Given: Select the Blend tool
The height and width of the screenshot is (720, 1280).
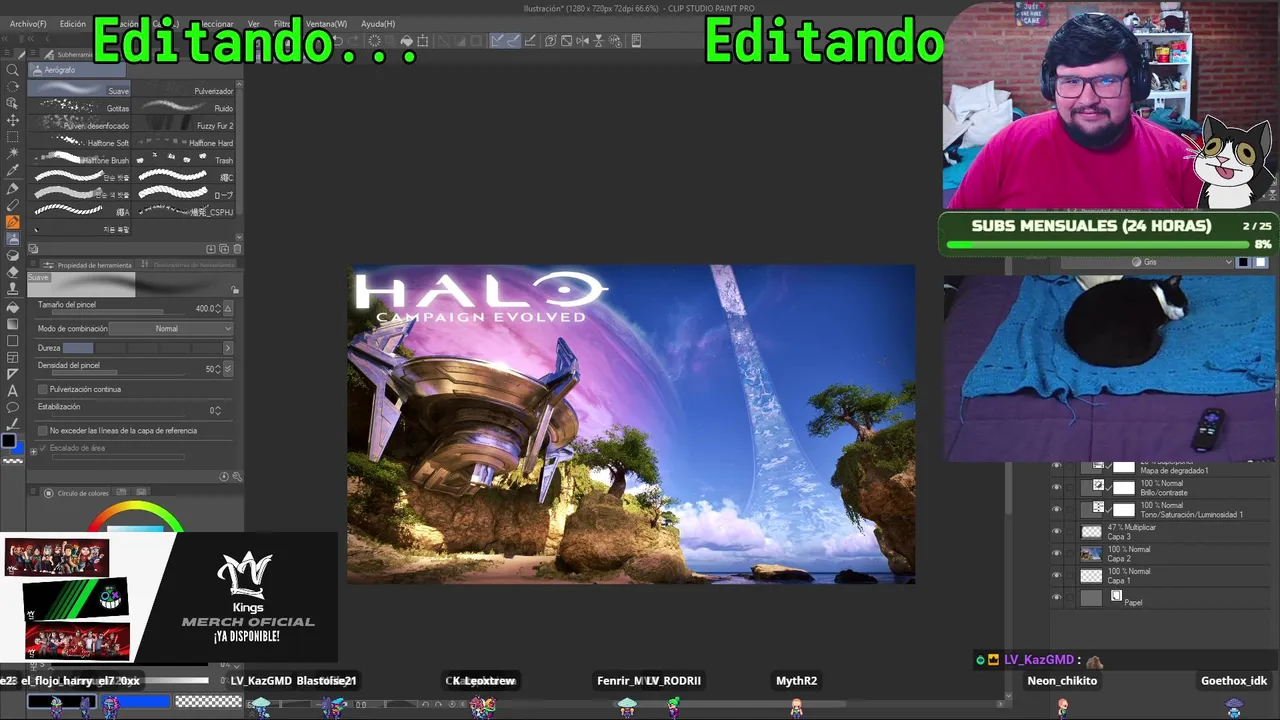Looking at the screenshot, I should 13,256.
